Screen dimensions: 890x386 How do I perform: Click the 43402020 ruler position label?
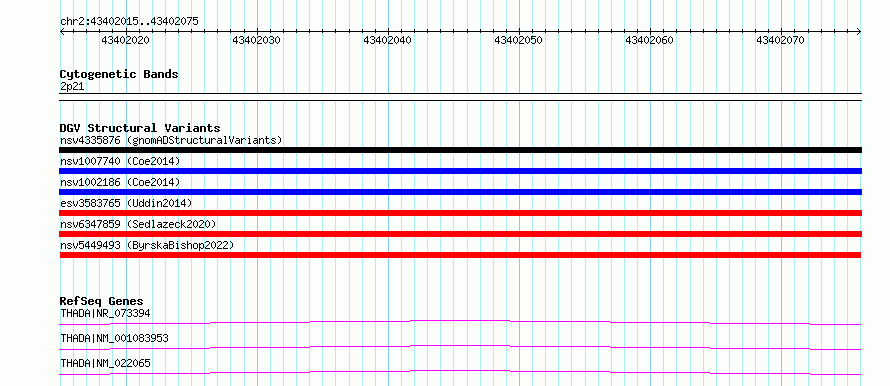point(125,40)
